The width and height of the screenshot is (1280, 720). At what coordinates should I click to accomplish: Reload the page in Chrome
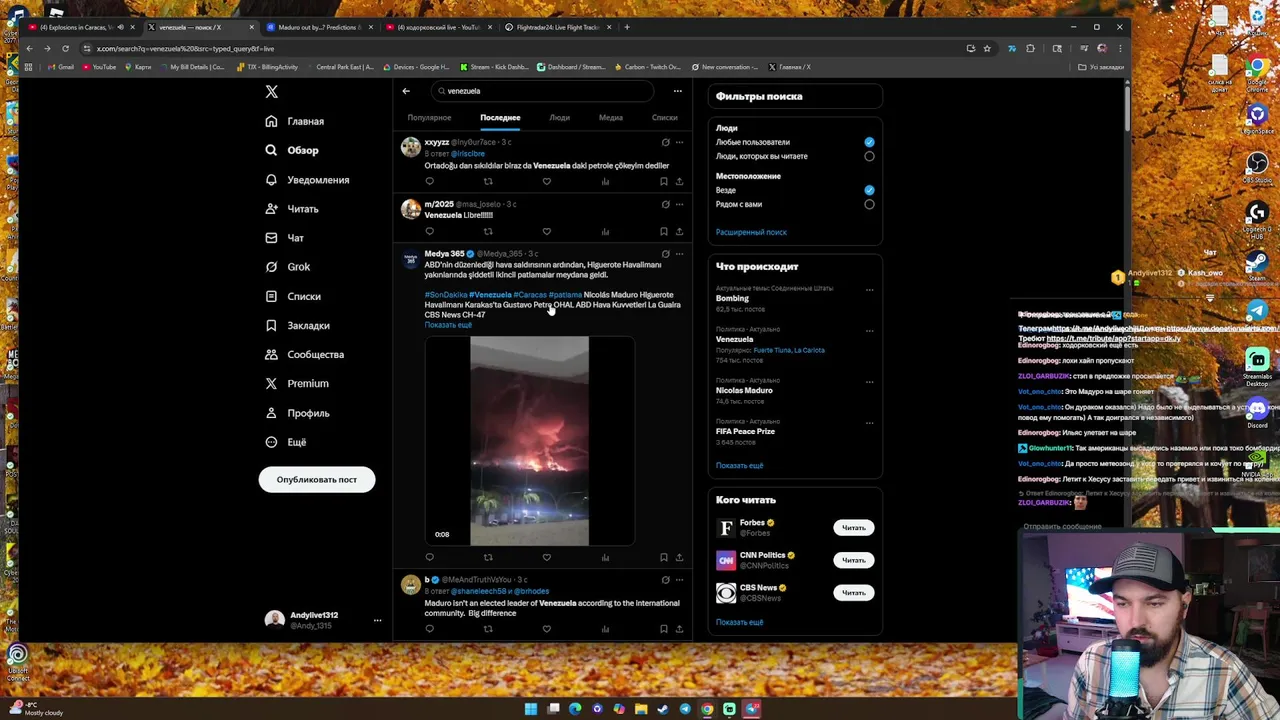tap(65, 48)
